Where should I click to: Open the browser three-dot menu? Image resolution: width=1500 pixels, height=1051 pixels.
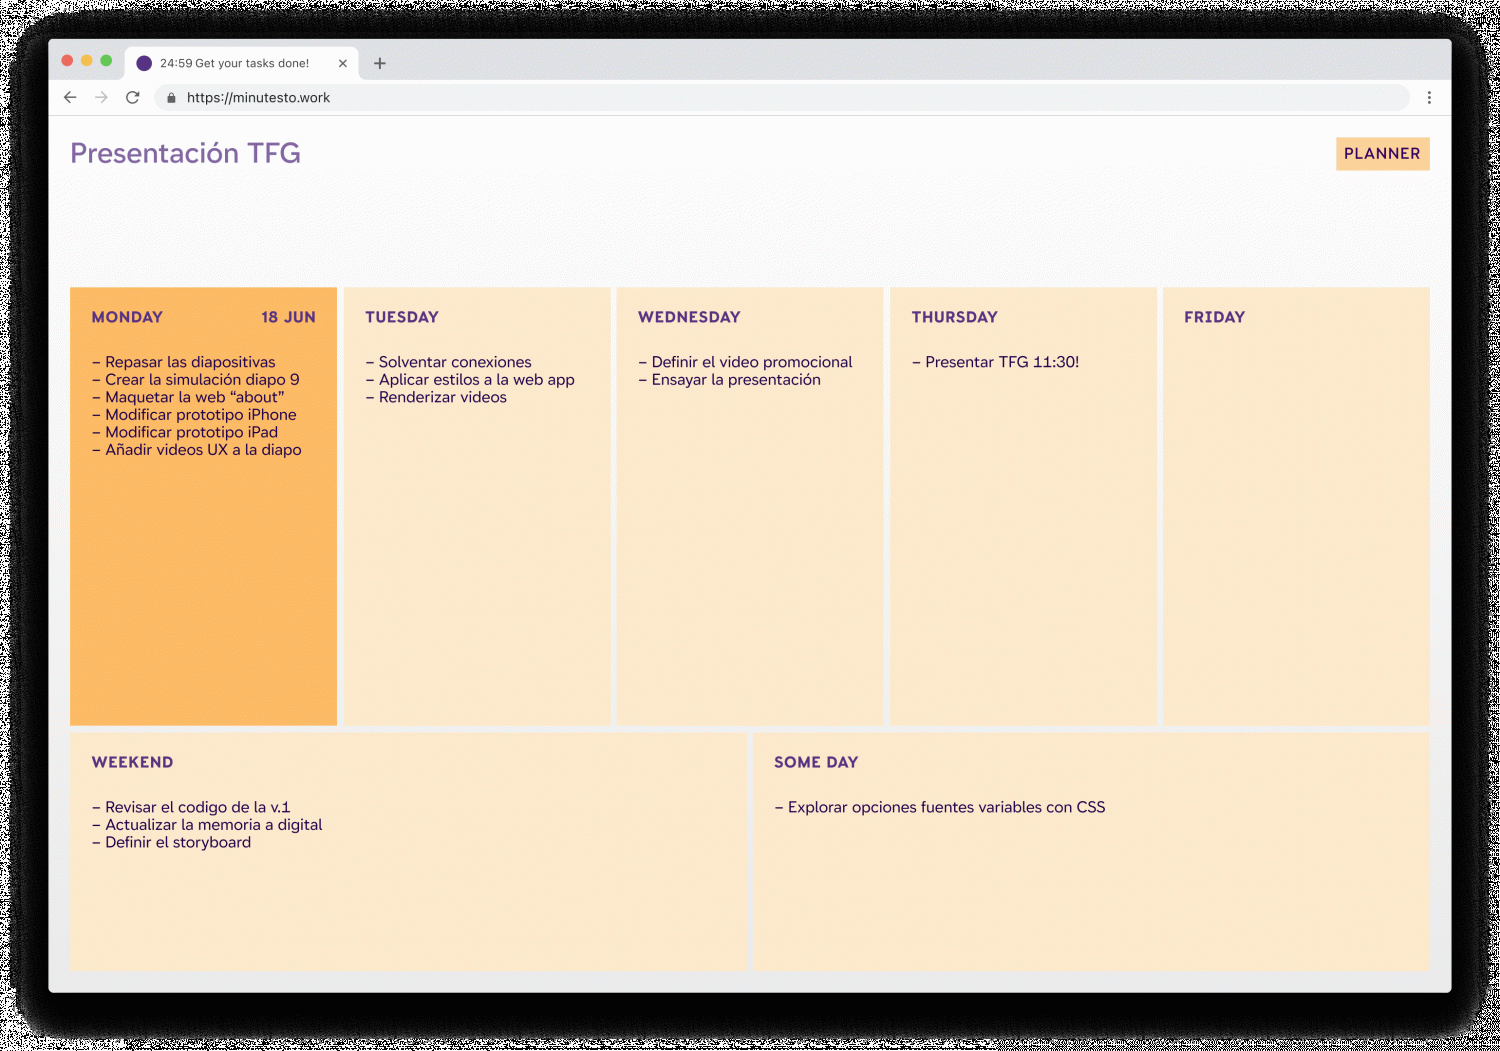[x=1429, y=97]
